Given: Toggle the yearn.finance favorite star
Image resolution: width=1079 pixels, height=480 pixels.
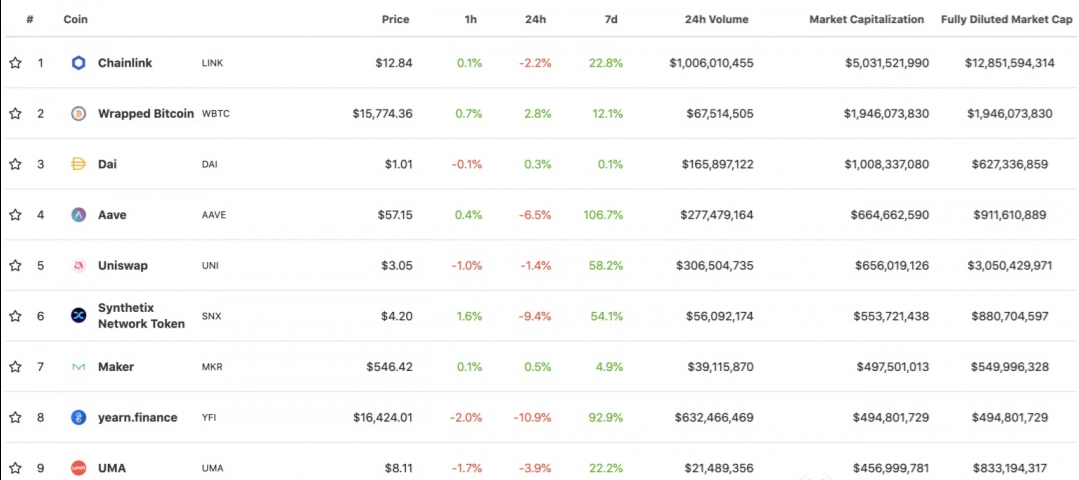Looking at the screenshot, I should click(x=15, y=417).
